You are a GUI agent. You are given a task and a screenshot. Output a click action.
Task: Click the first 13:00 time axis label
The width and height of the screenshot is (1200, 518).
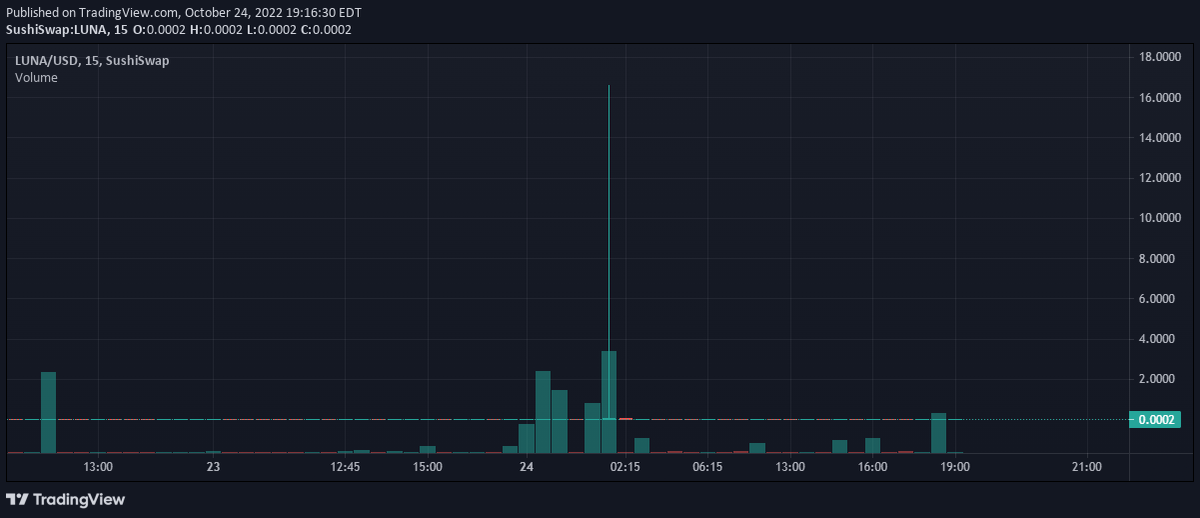98,467
